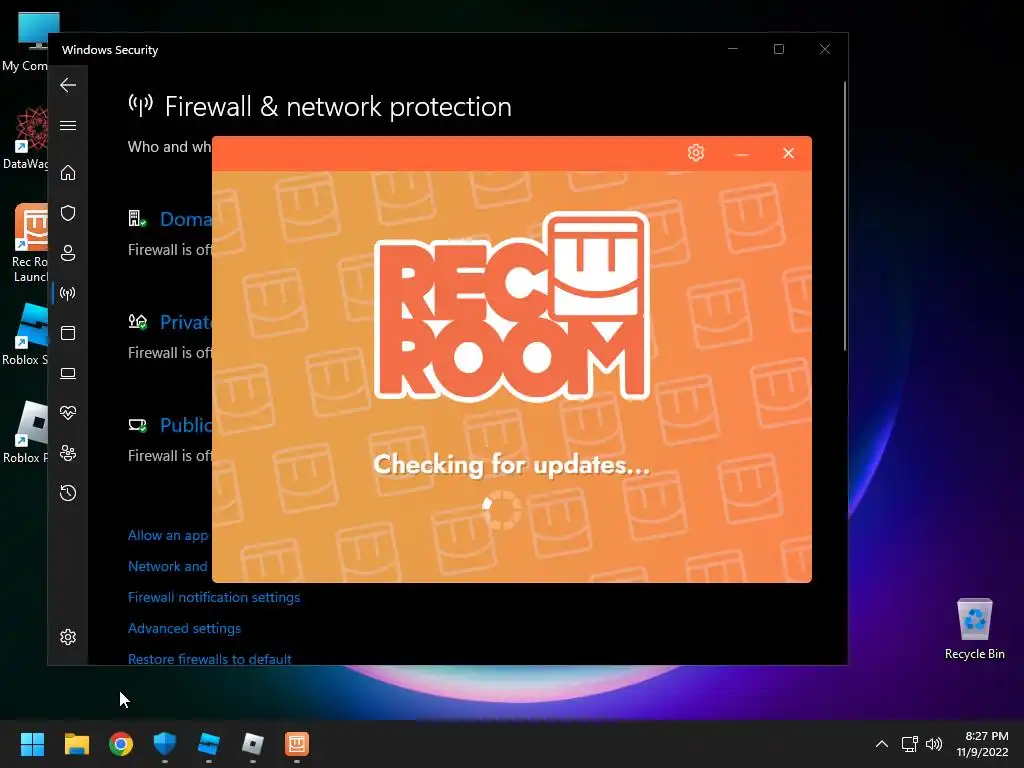The height and width of the screenshot is (768, 1024).
Task: Open Roblox Studio from taskbar
Action: click(x=209, y=744)
